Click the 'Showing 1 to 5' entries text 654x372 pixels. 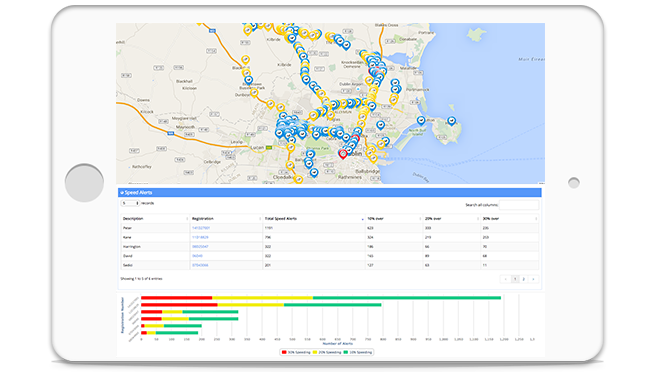(x=141, y=279)
